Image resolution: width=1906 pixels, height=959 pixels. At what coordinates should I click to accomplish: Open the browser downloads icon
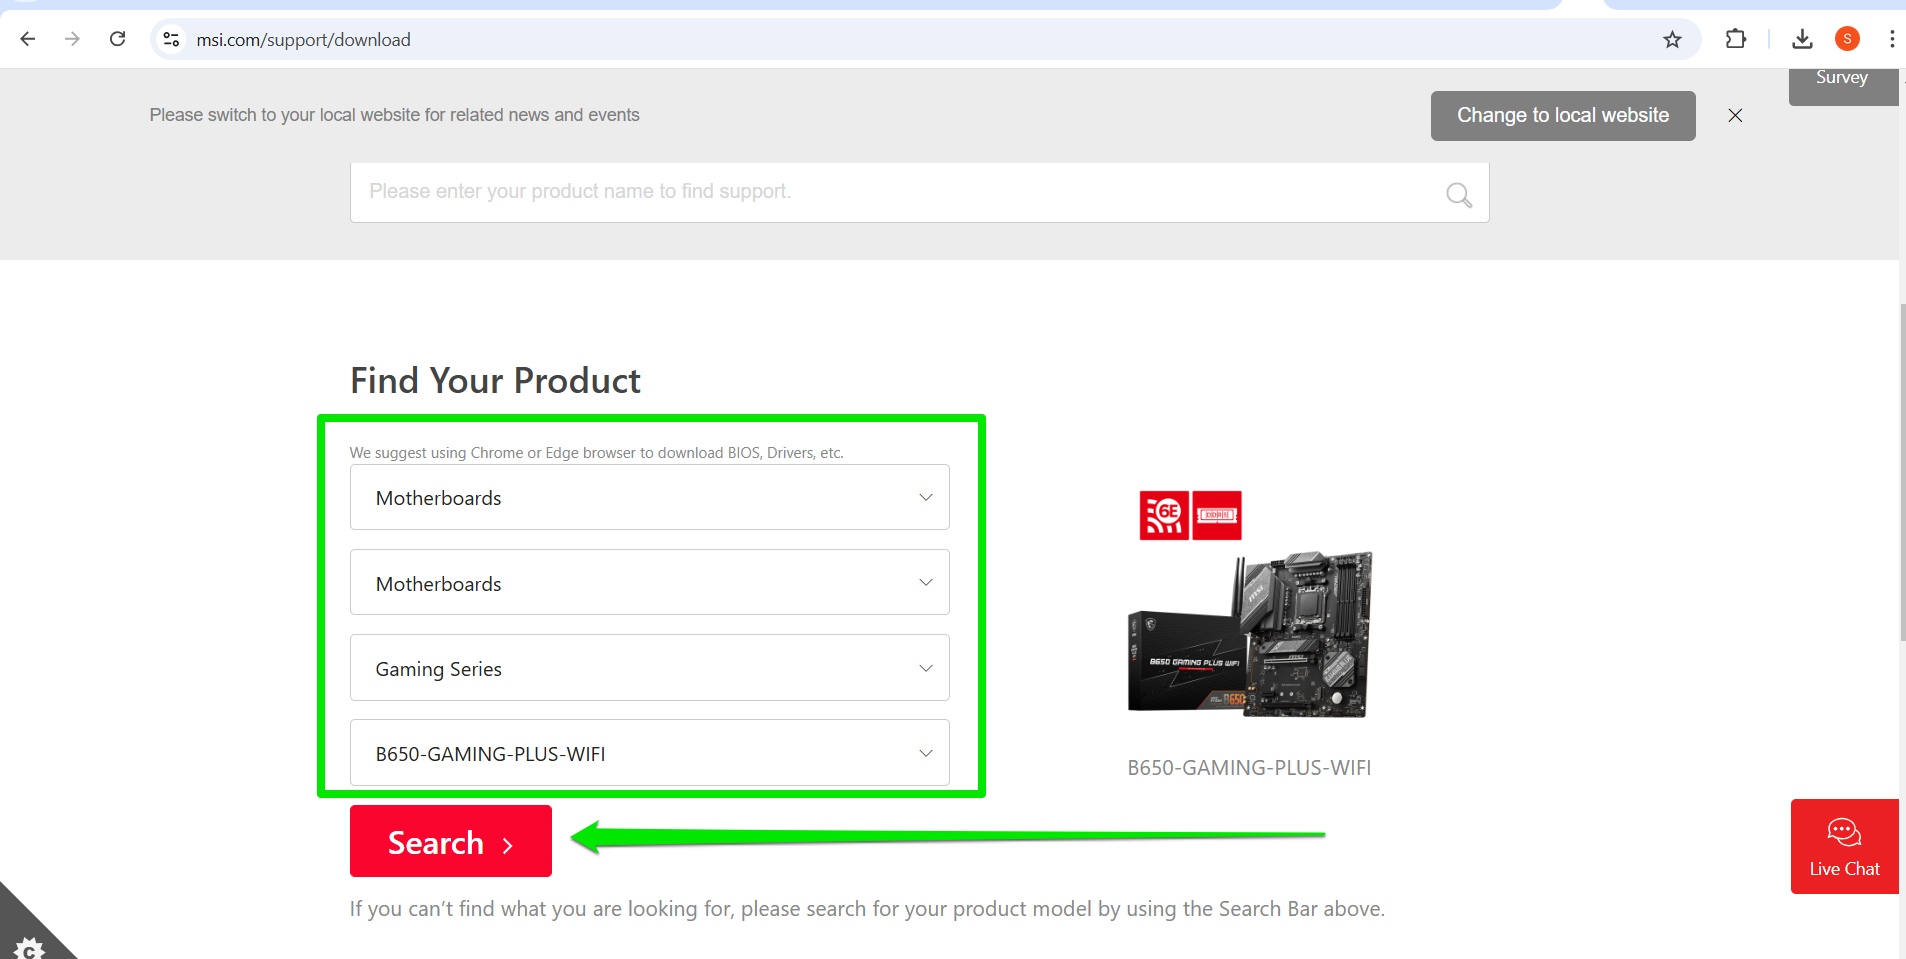(x=1802, y=39)
